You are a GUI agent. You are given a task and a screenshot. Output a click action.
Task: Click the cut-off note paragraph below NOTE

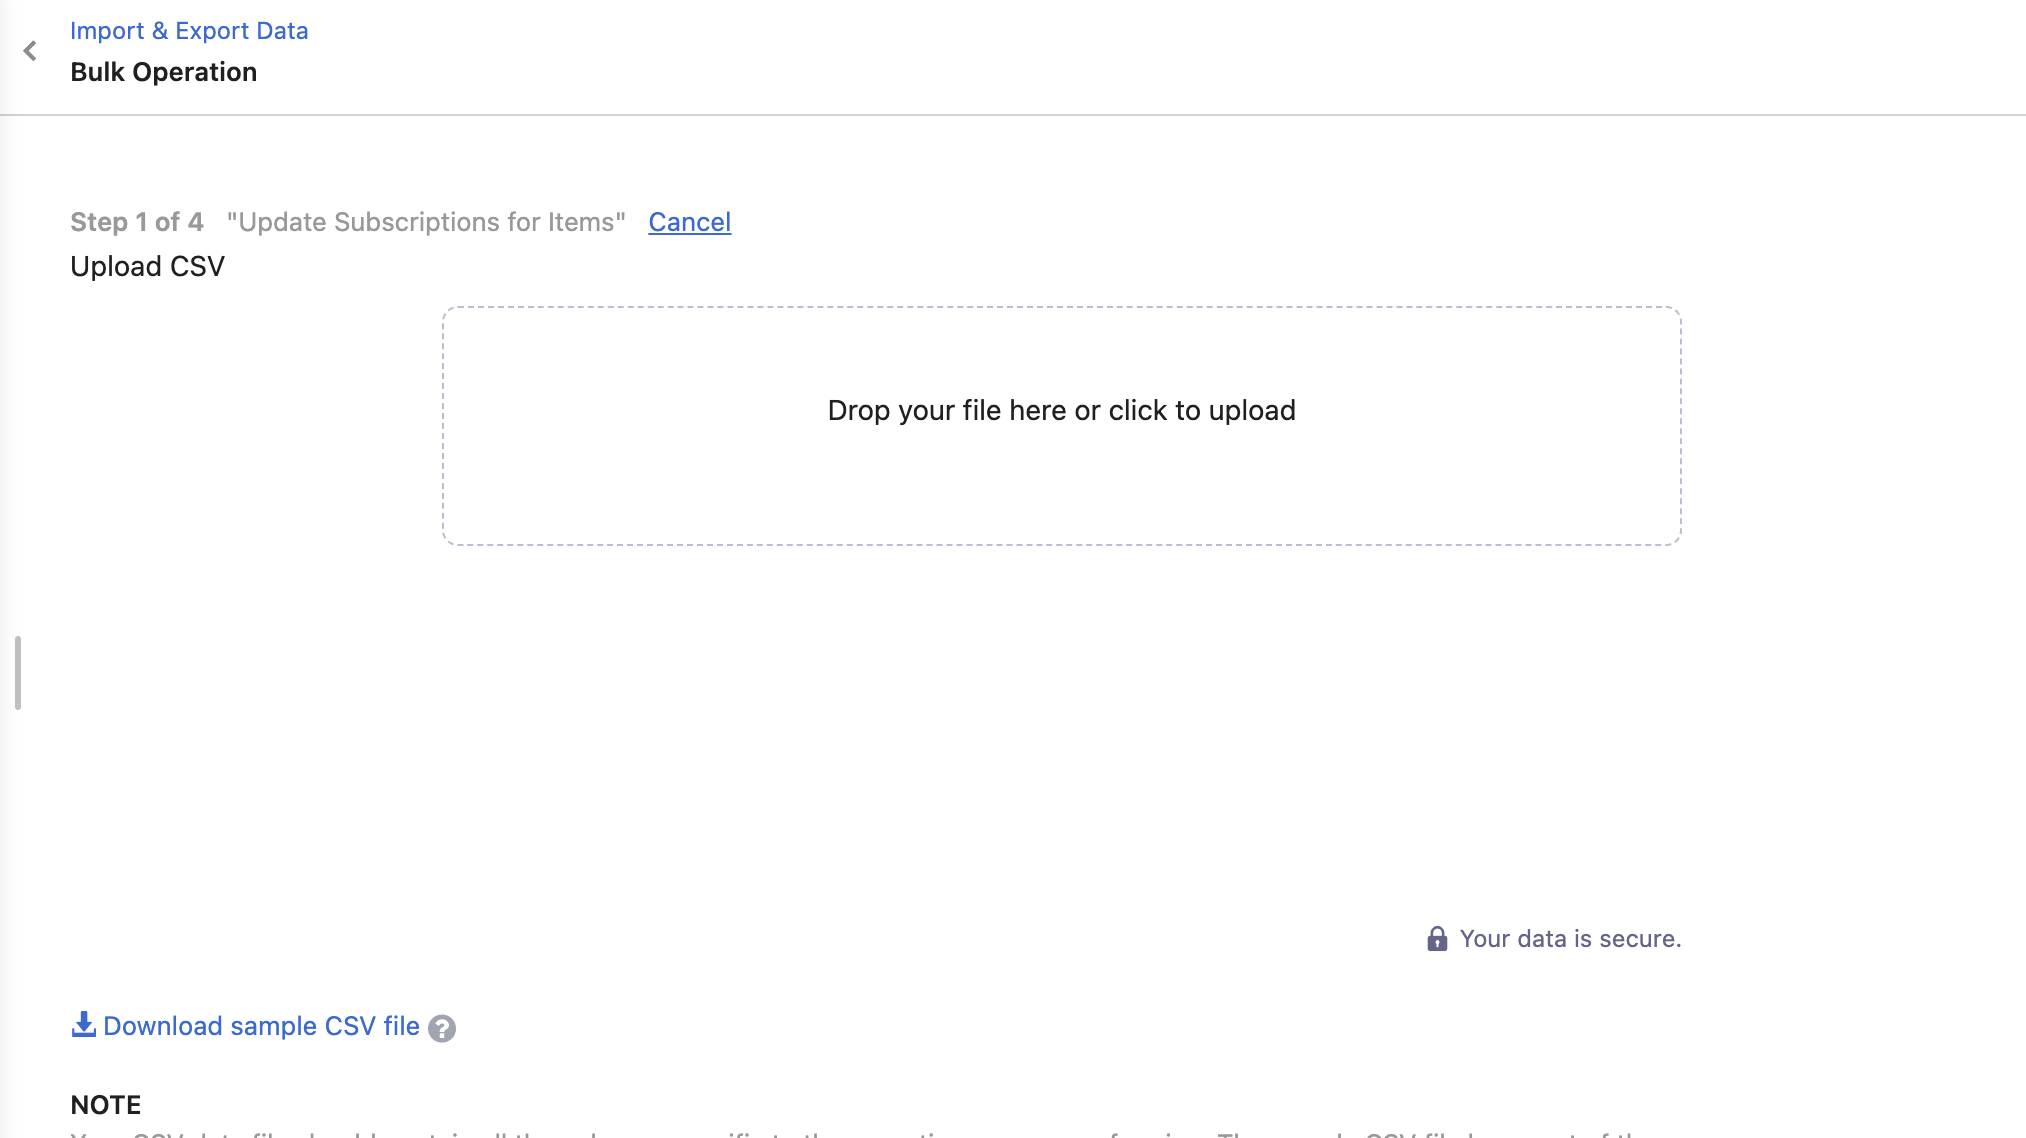click(x=860, y=1133)
